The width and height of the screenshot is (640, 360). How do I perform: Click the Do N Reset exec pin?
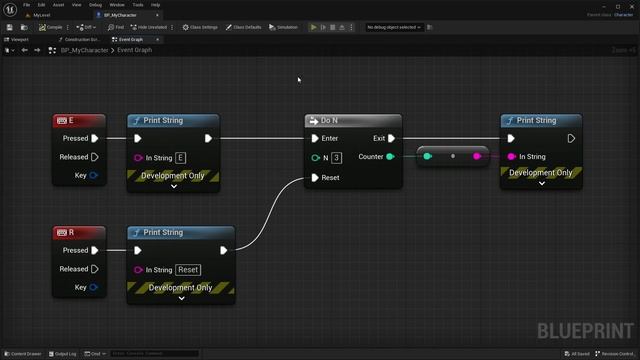[315, 178]
